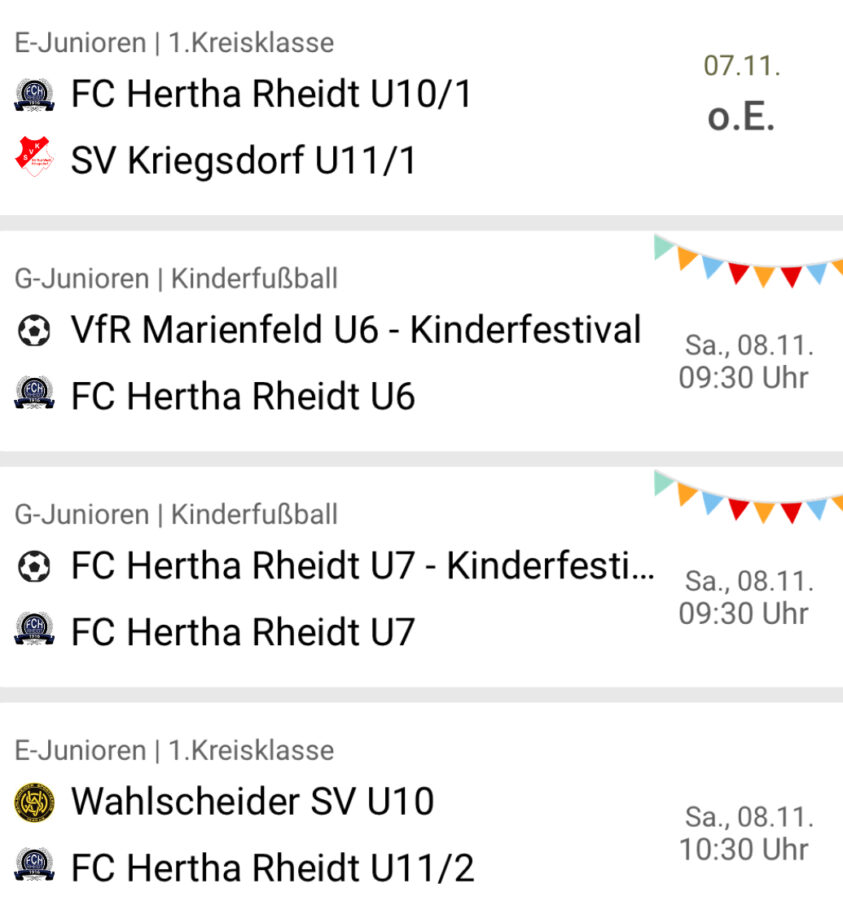The image size is (843, 914).
Task: Click the FC Hertha Rheidt U6 crest
Action: coord(34,396)
